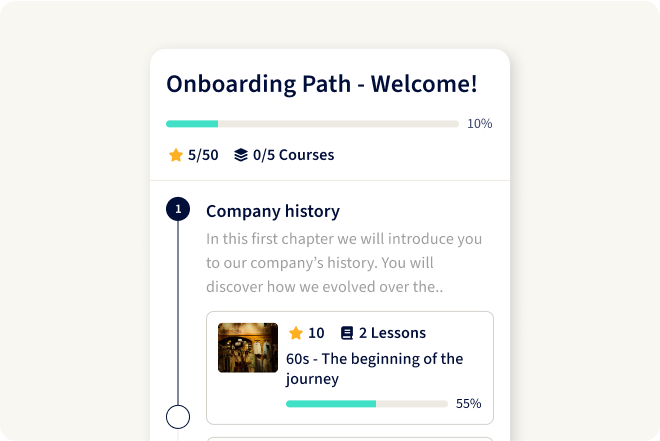Click the overall onboarding progress bar
Viewport: 660px width, 441px height.
point(312,124)
